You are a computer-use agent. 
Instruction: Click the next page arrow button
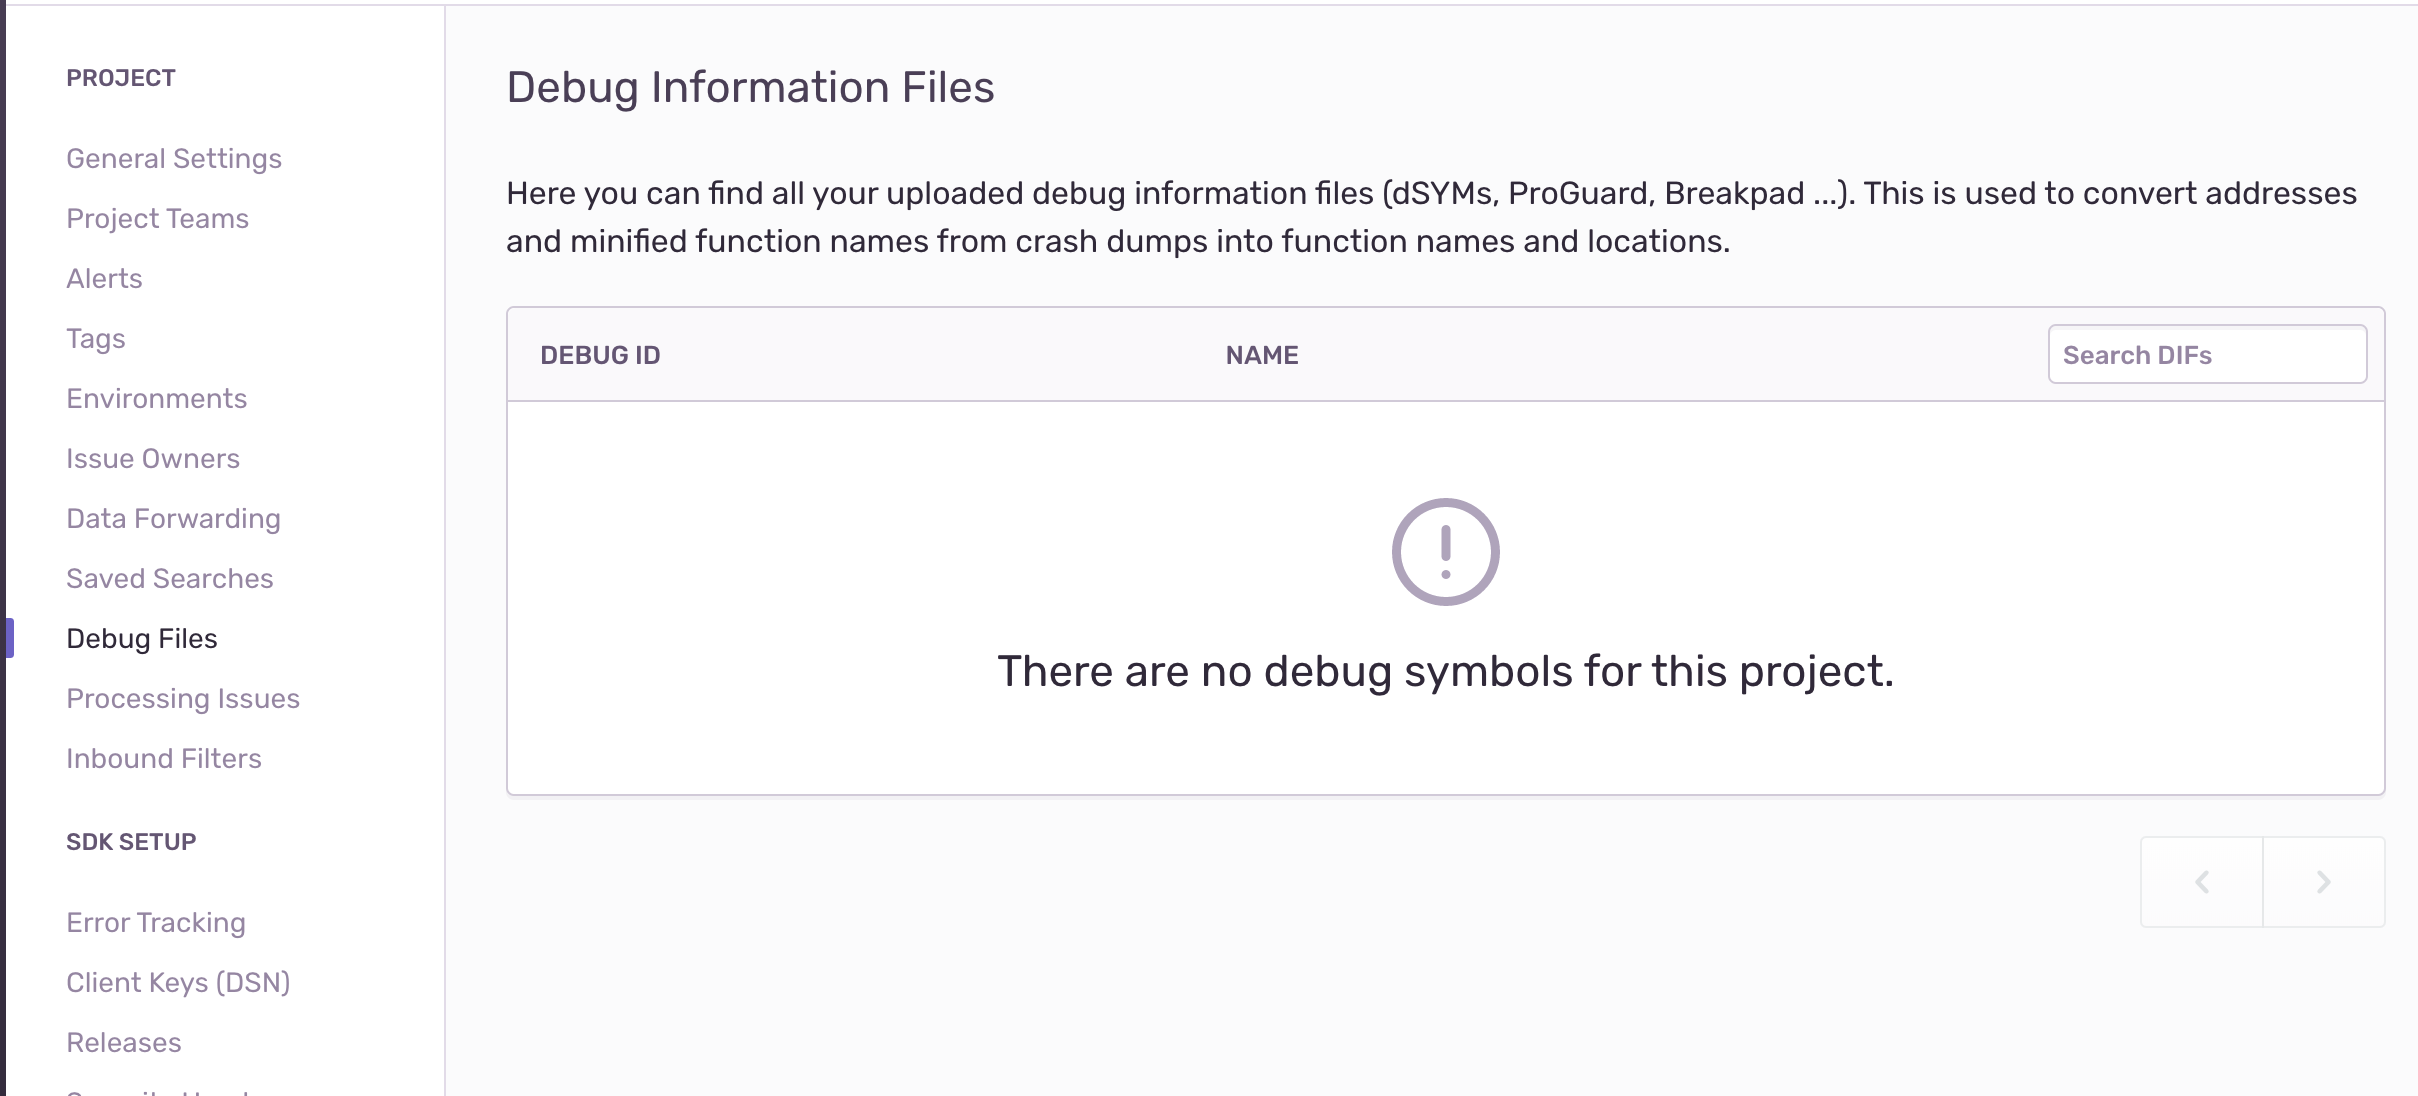[2323, 882]
